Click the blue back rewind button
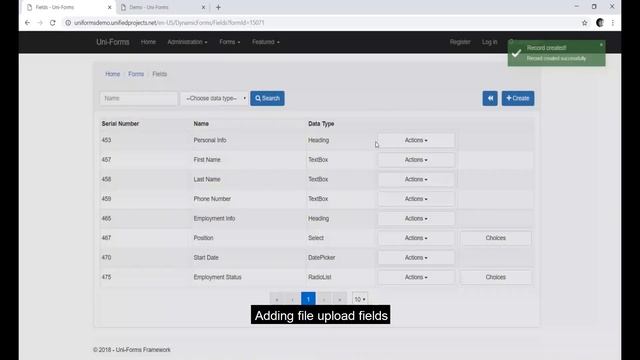 coord(490,98)
